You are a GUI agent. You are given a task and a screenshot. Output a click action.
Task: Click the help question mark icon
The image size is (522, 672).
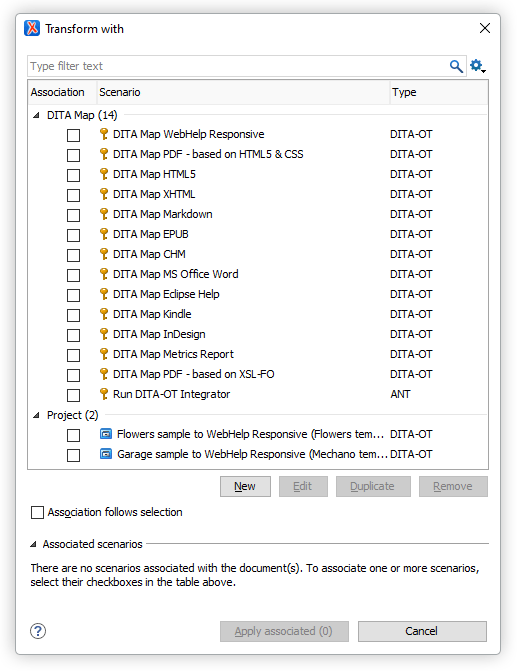pos(38,631)
